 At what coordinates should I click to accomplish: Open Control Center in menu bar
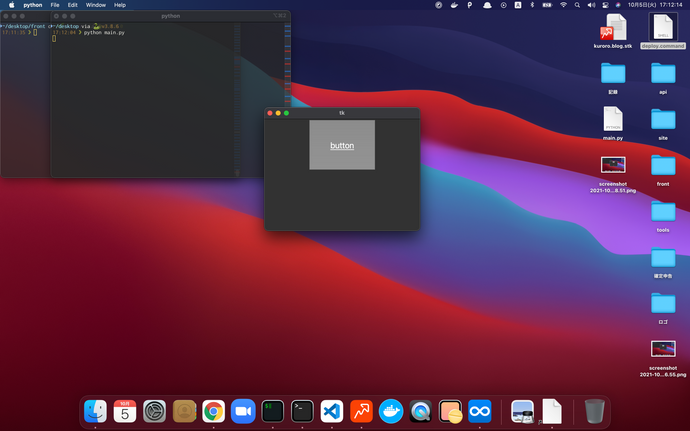click(x=606, y=5)
